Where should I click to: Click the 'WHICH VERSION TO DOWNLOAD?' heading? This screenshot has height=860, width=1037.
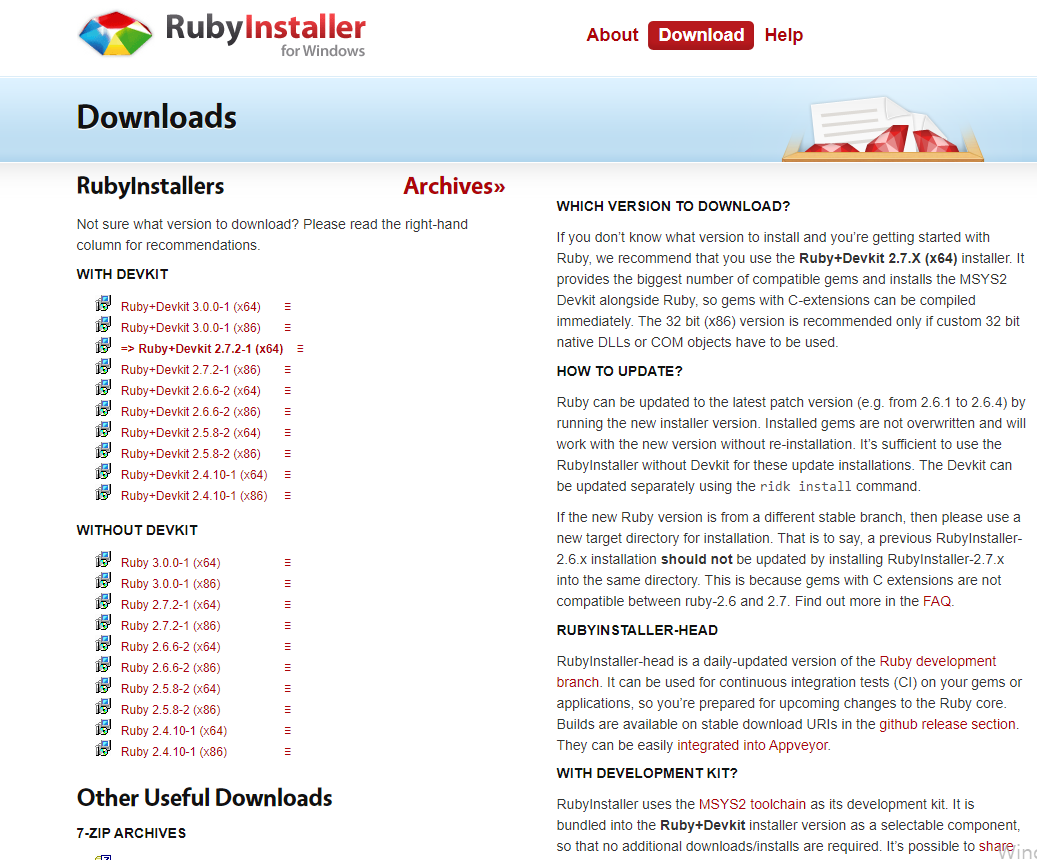click(673, 206)
